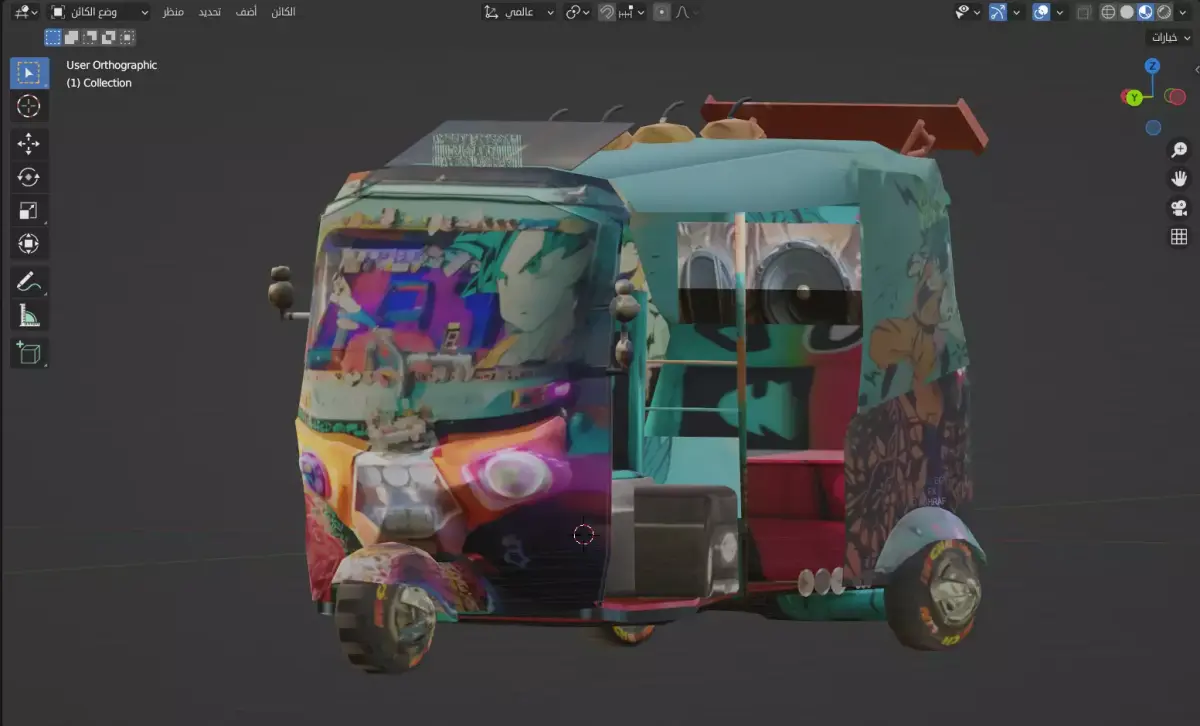Expand overlay options dropdown arrow

(x=1060, y=12)
